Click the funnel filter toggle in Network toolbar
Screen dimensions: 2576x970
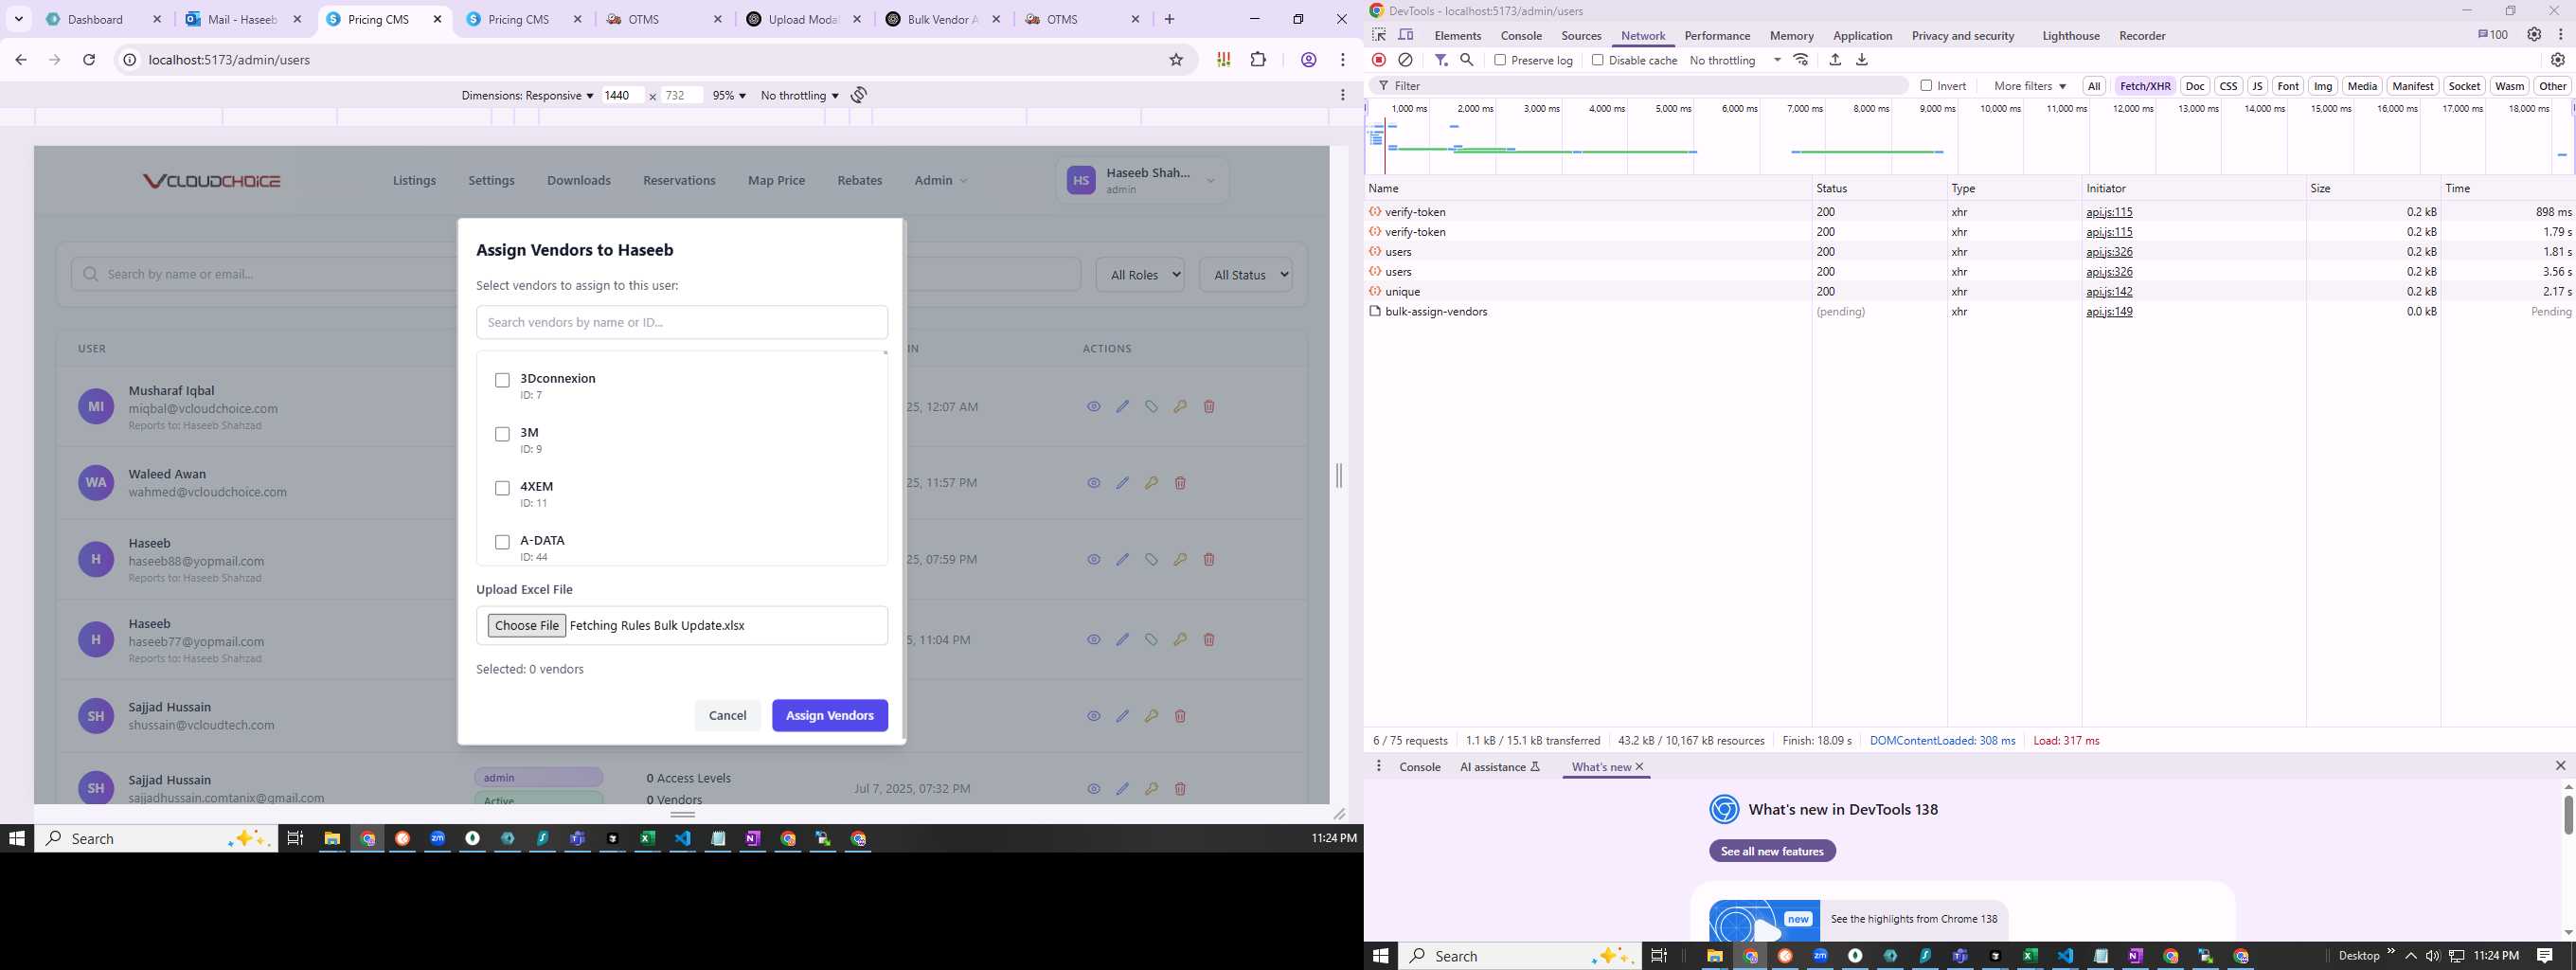[1441, 60]
